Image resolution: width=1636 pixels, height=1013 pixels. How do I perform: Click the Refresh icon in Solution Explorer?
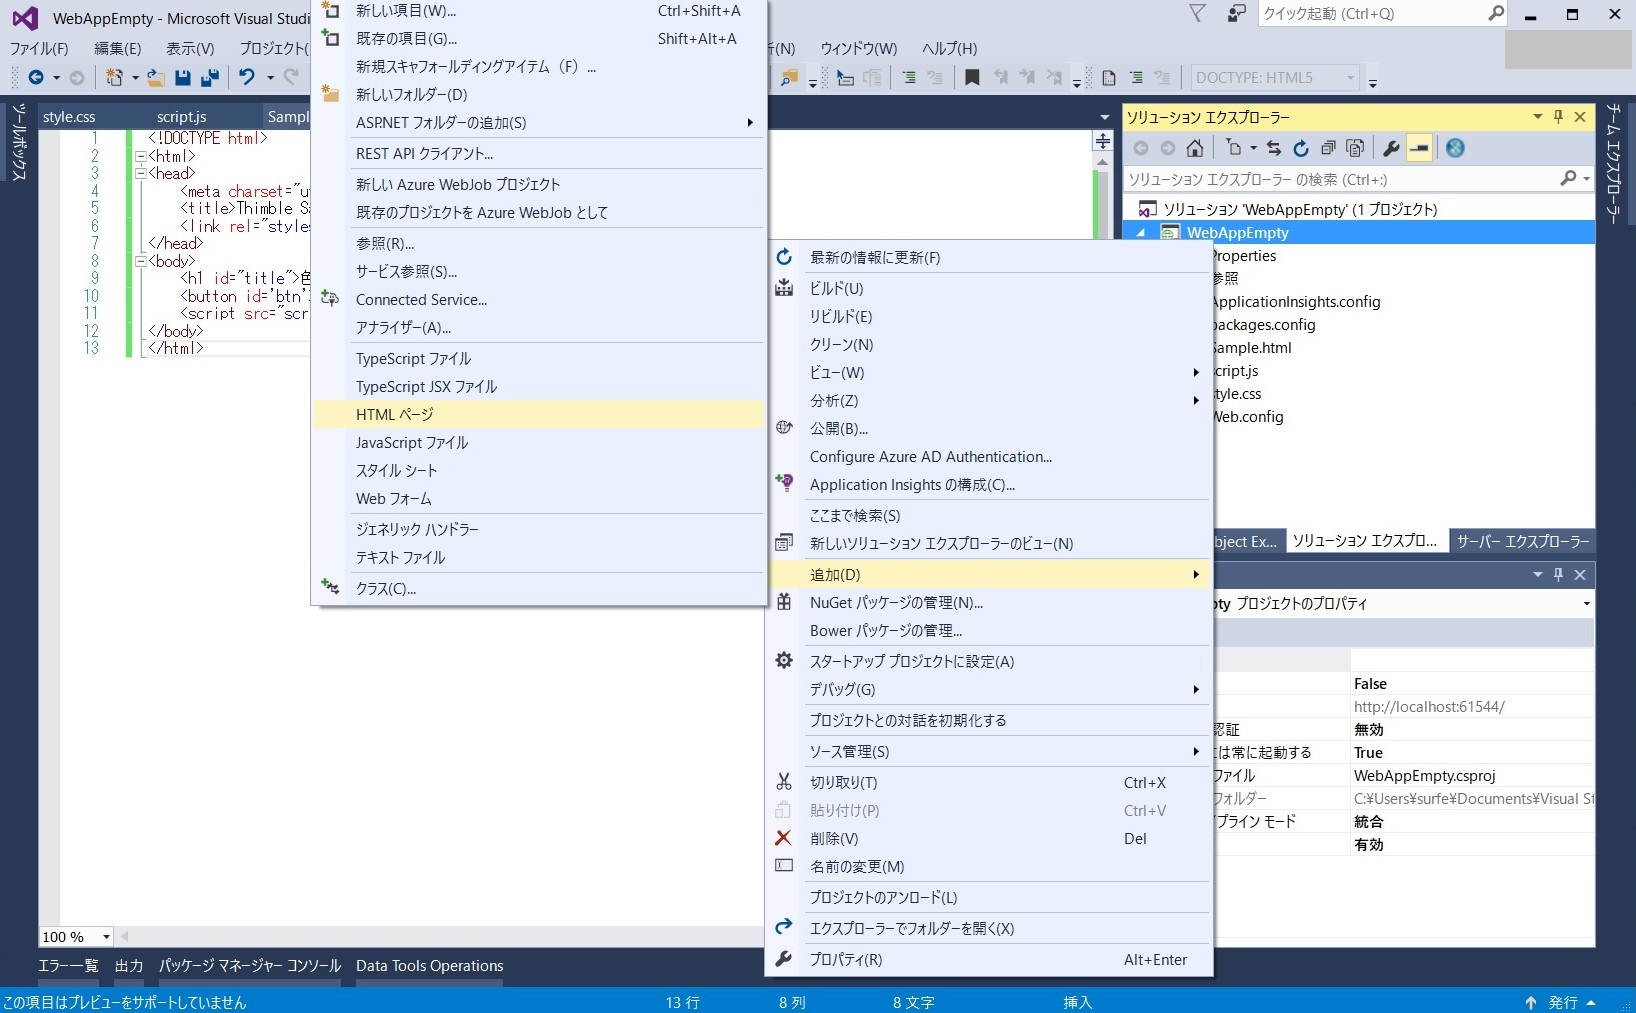pyautogui.click(x=1300, y=148)
